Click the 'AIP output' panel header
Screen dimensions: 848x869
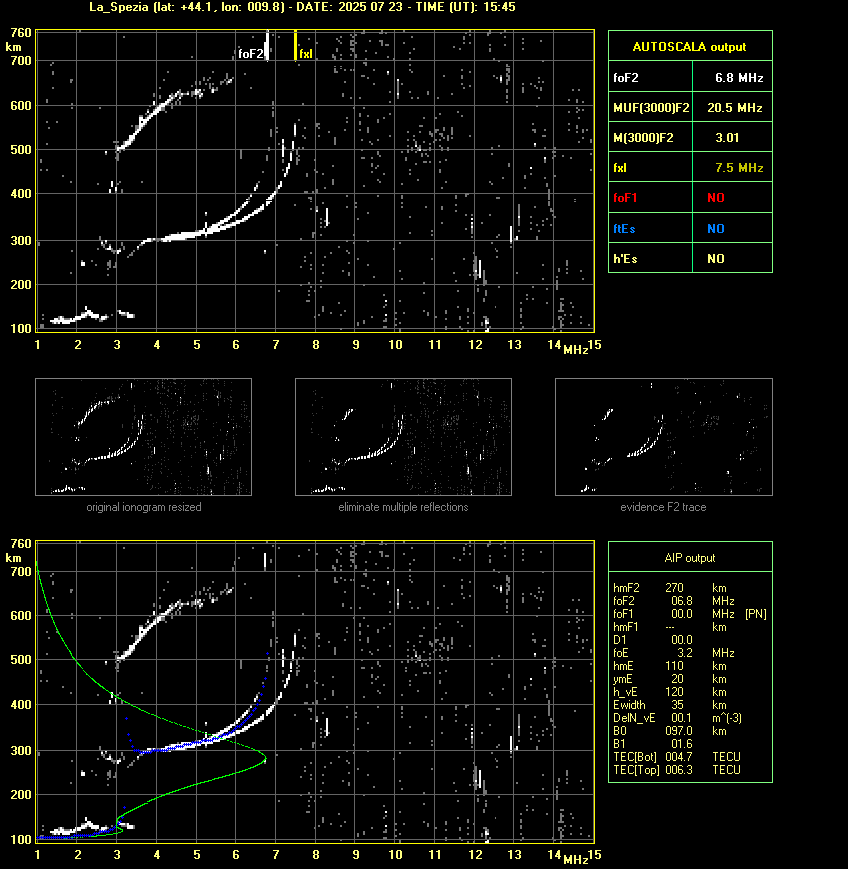[x=690, y=558]
